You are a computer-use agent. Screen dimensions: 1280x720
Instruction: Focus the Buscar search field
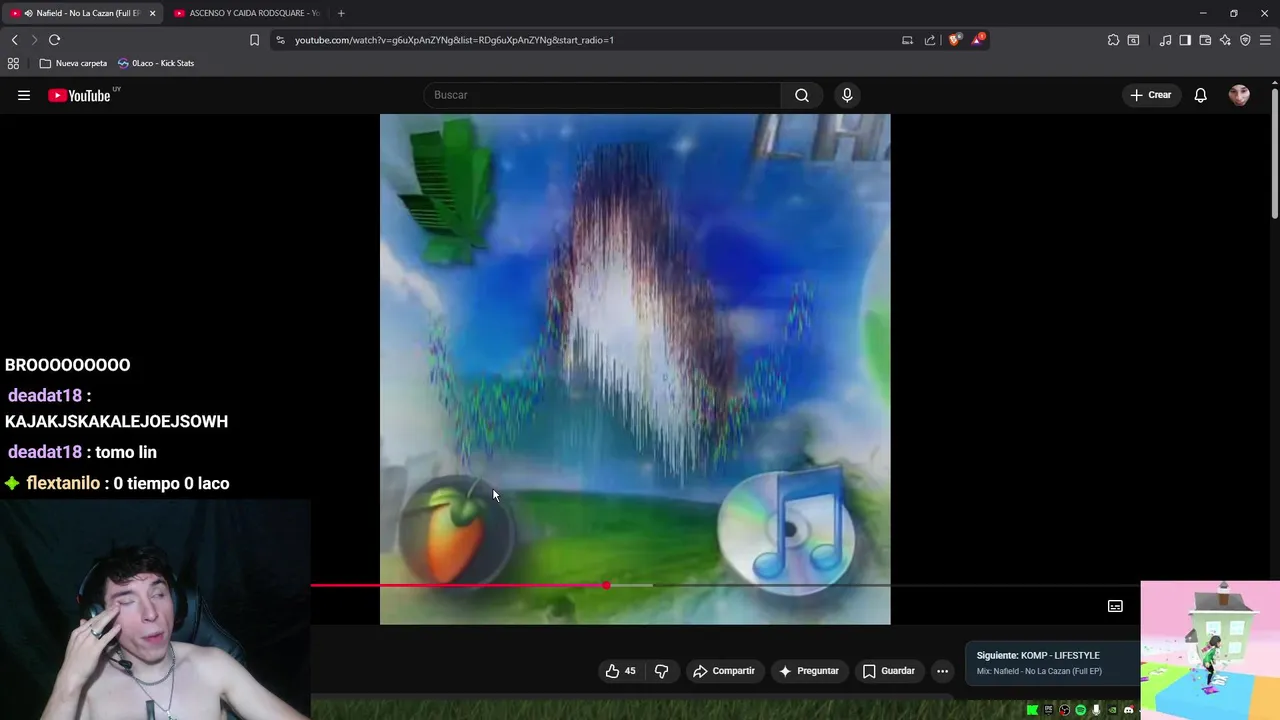(603, 95)
